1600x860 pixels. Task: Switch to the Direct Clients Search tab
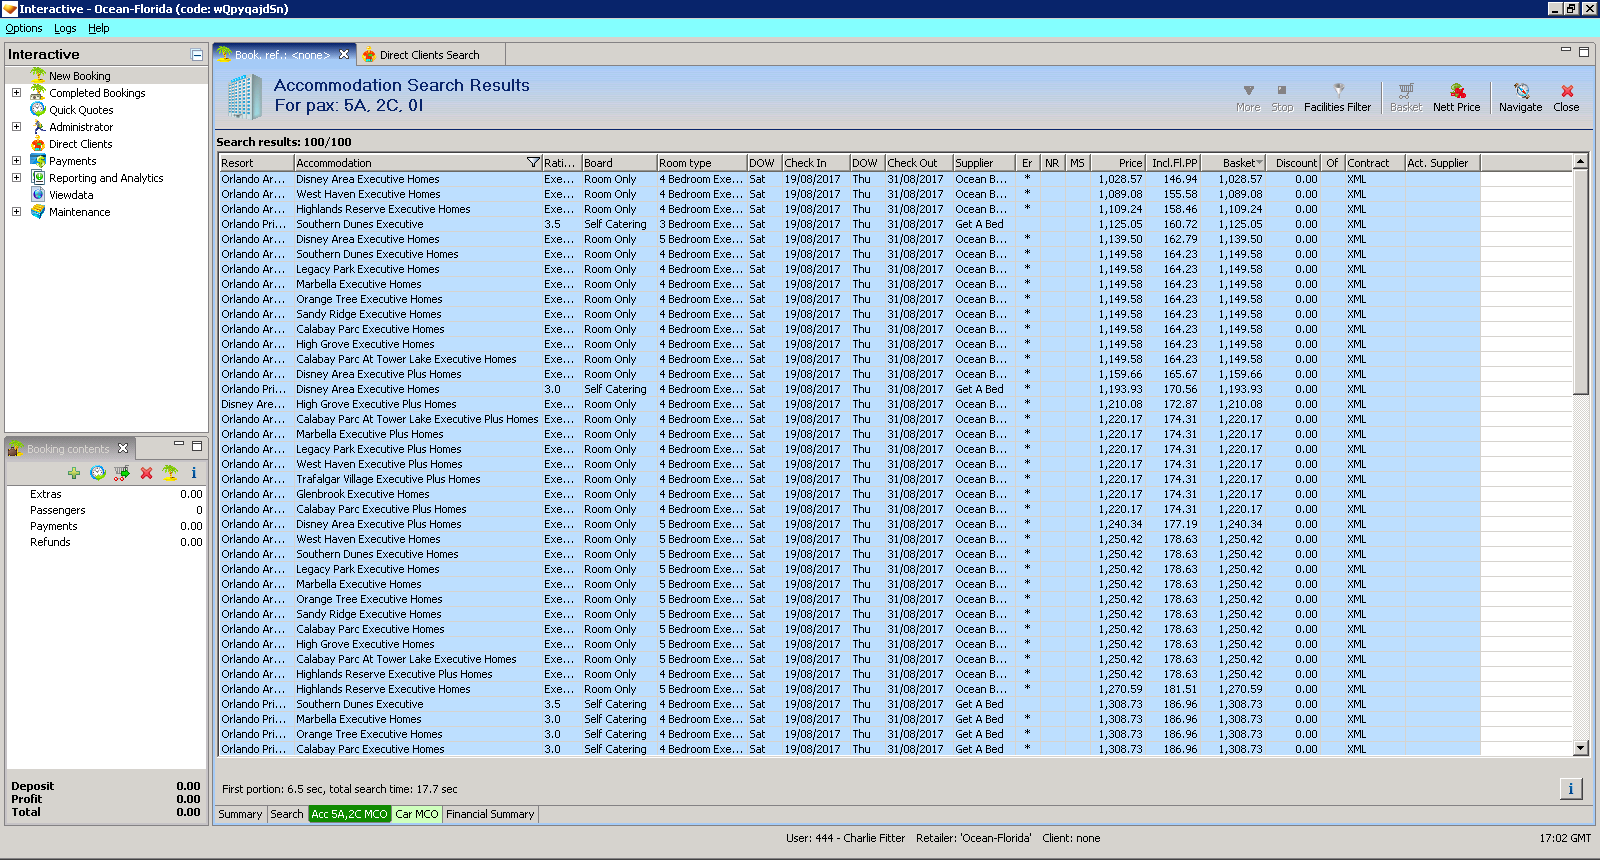pos(429,55)
